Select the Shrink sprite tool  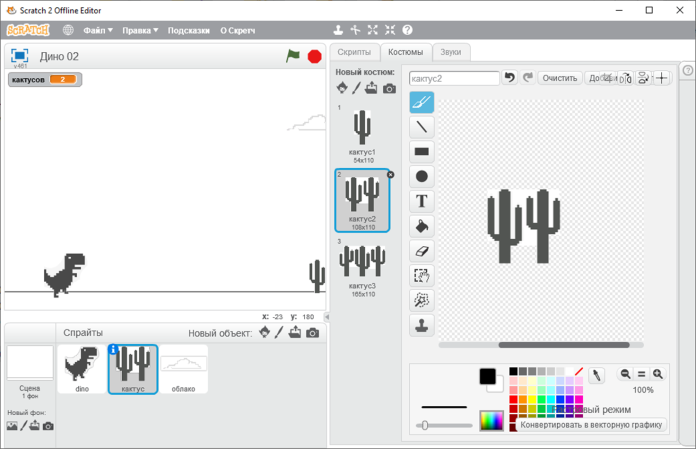click(390, 30)
